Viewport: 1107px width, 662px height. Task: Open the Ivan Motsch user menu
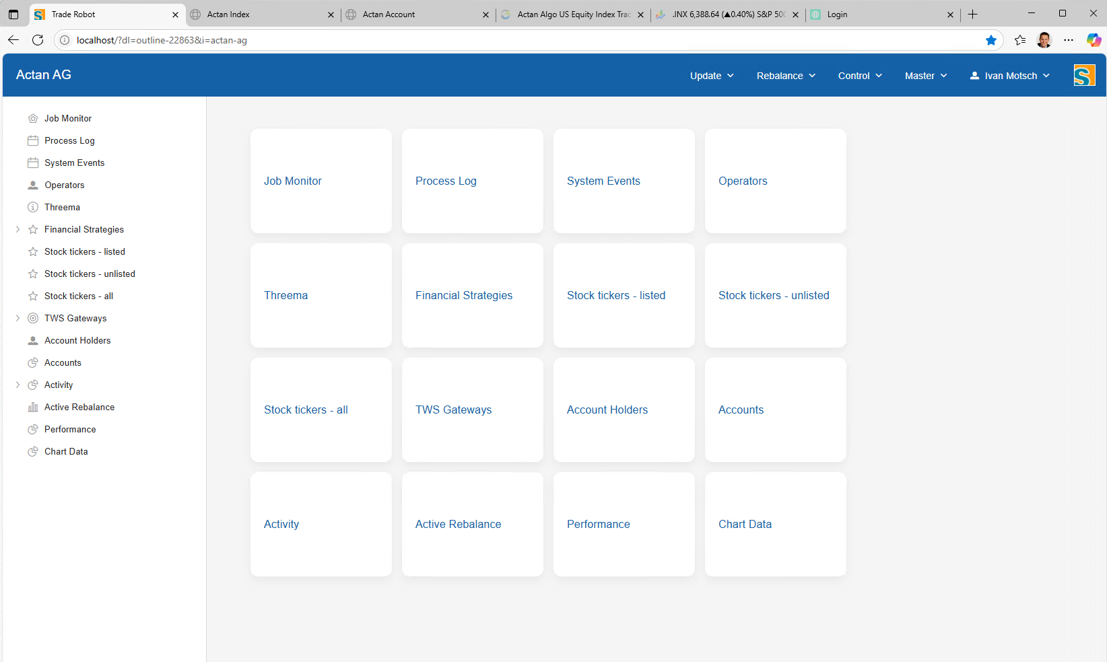(x=1010, y=76)
